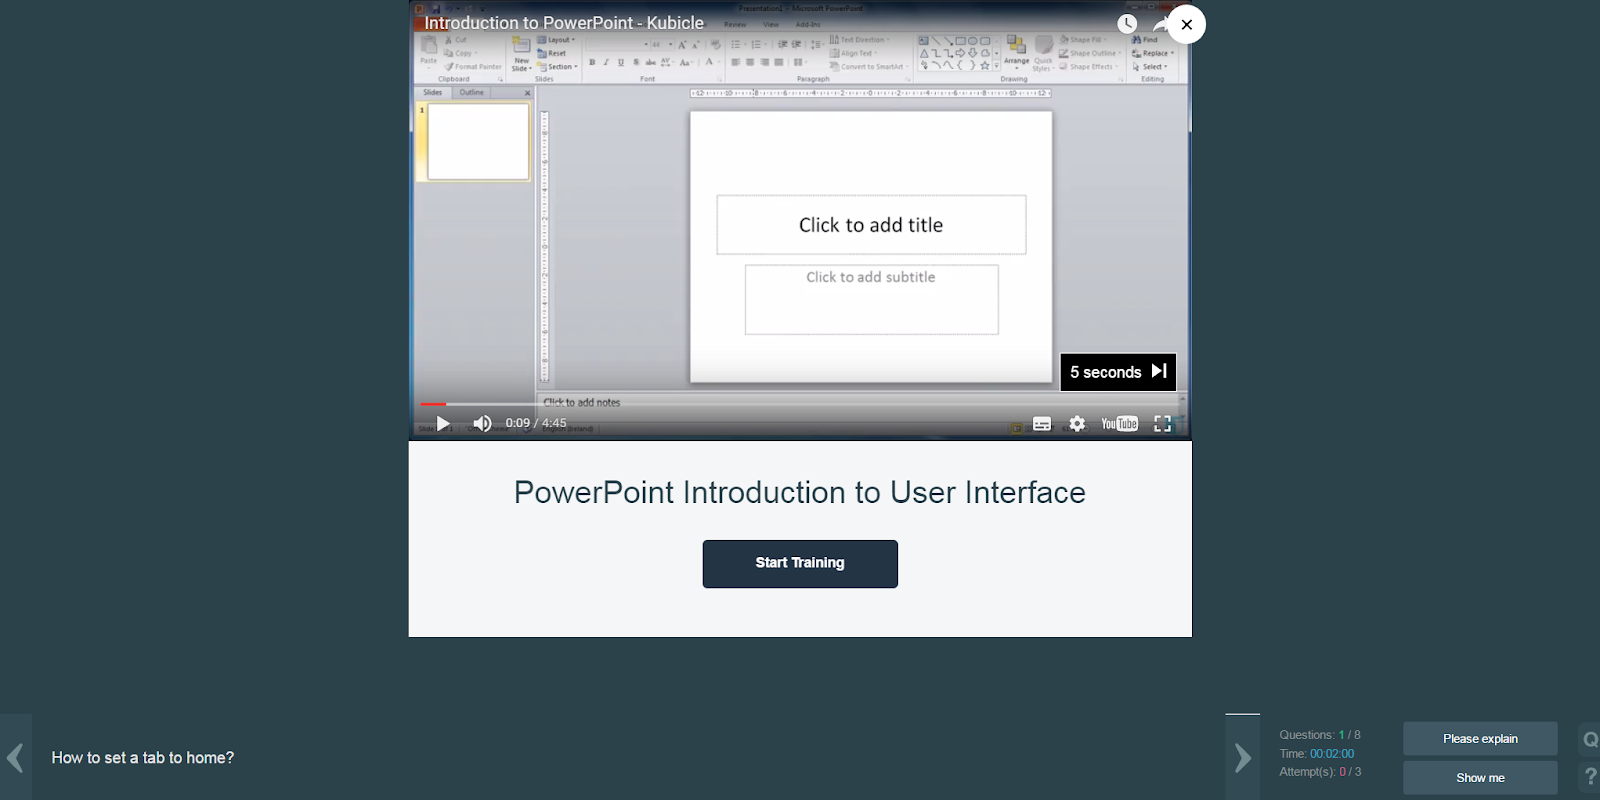Click the 'Show me' button
Screen dimensions: 1600x800
(1480, 778)
